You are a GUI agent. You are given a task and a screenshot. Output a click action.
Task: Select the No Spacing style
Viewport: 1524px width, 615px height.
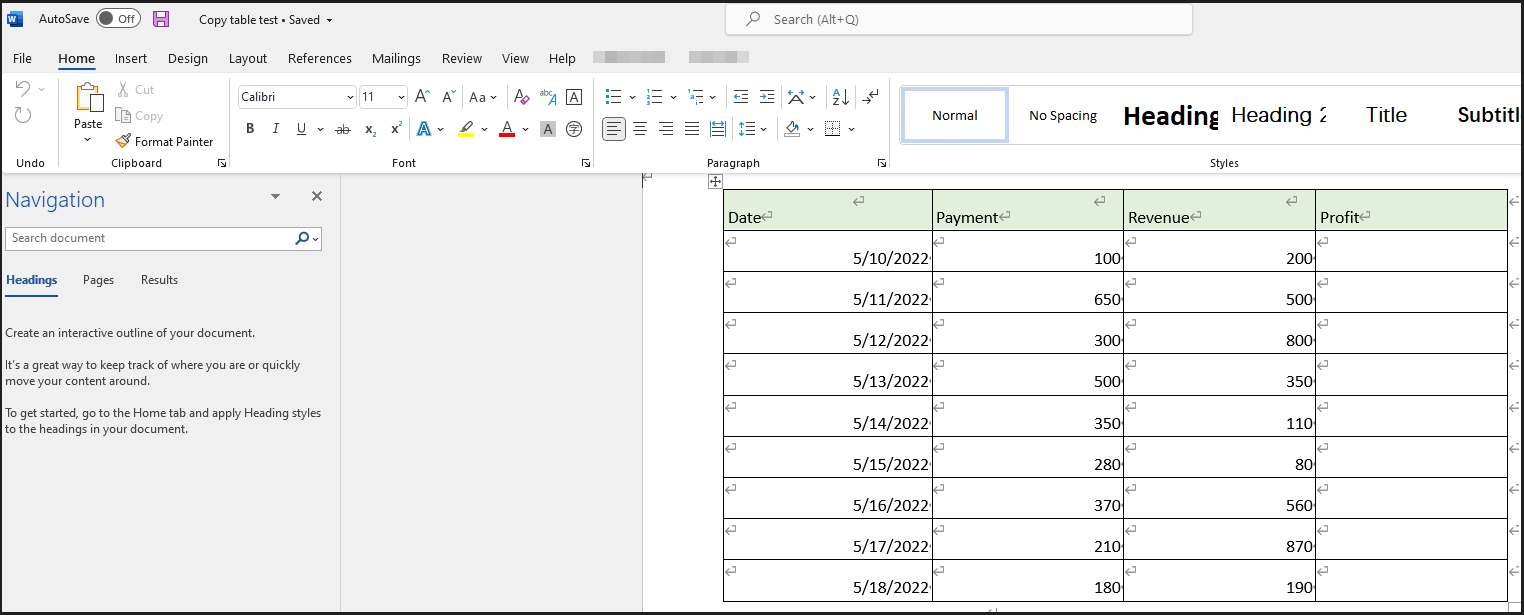pos(1062,115)
